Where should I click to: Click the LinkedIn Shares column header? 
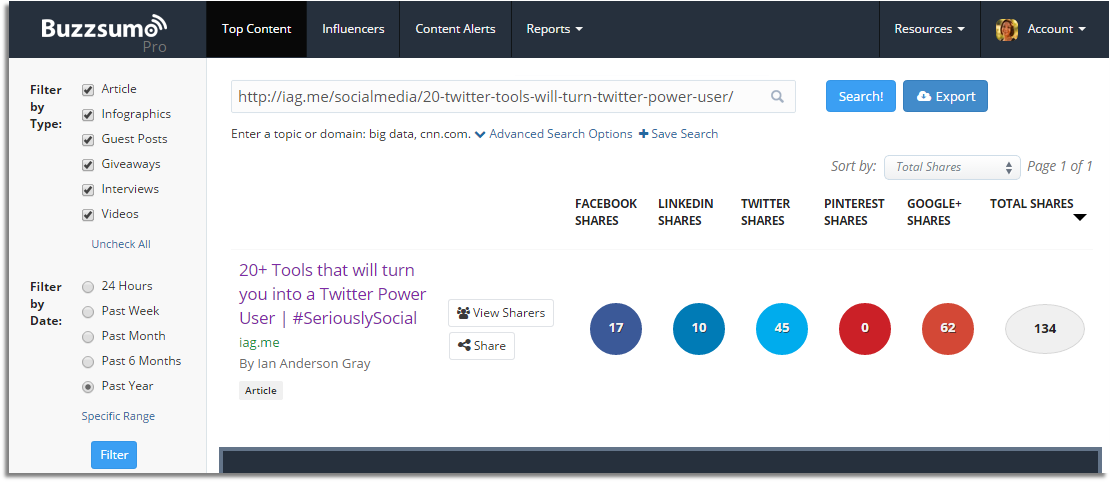[686, 212]
